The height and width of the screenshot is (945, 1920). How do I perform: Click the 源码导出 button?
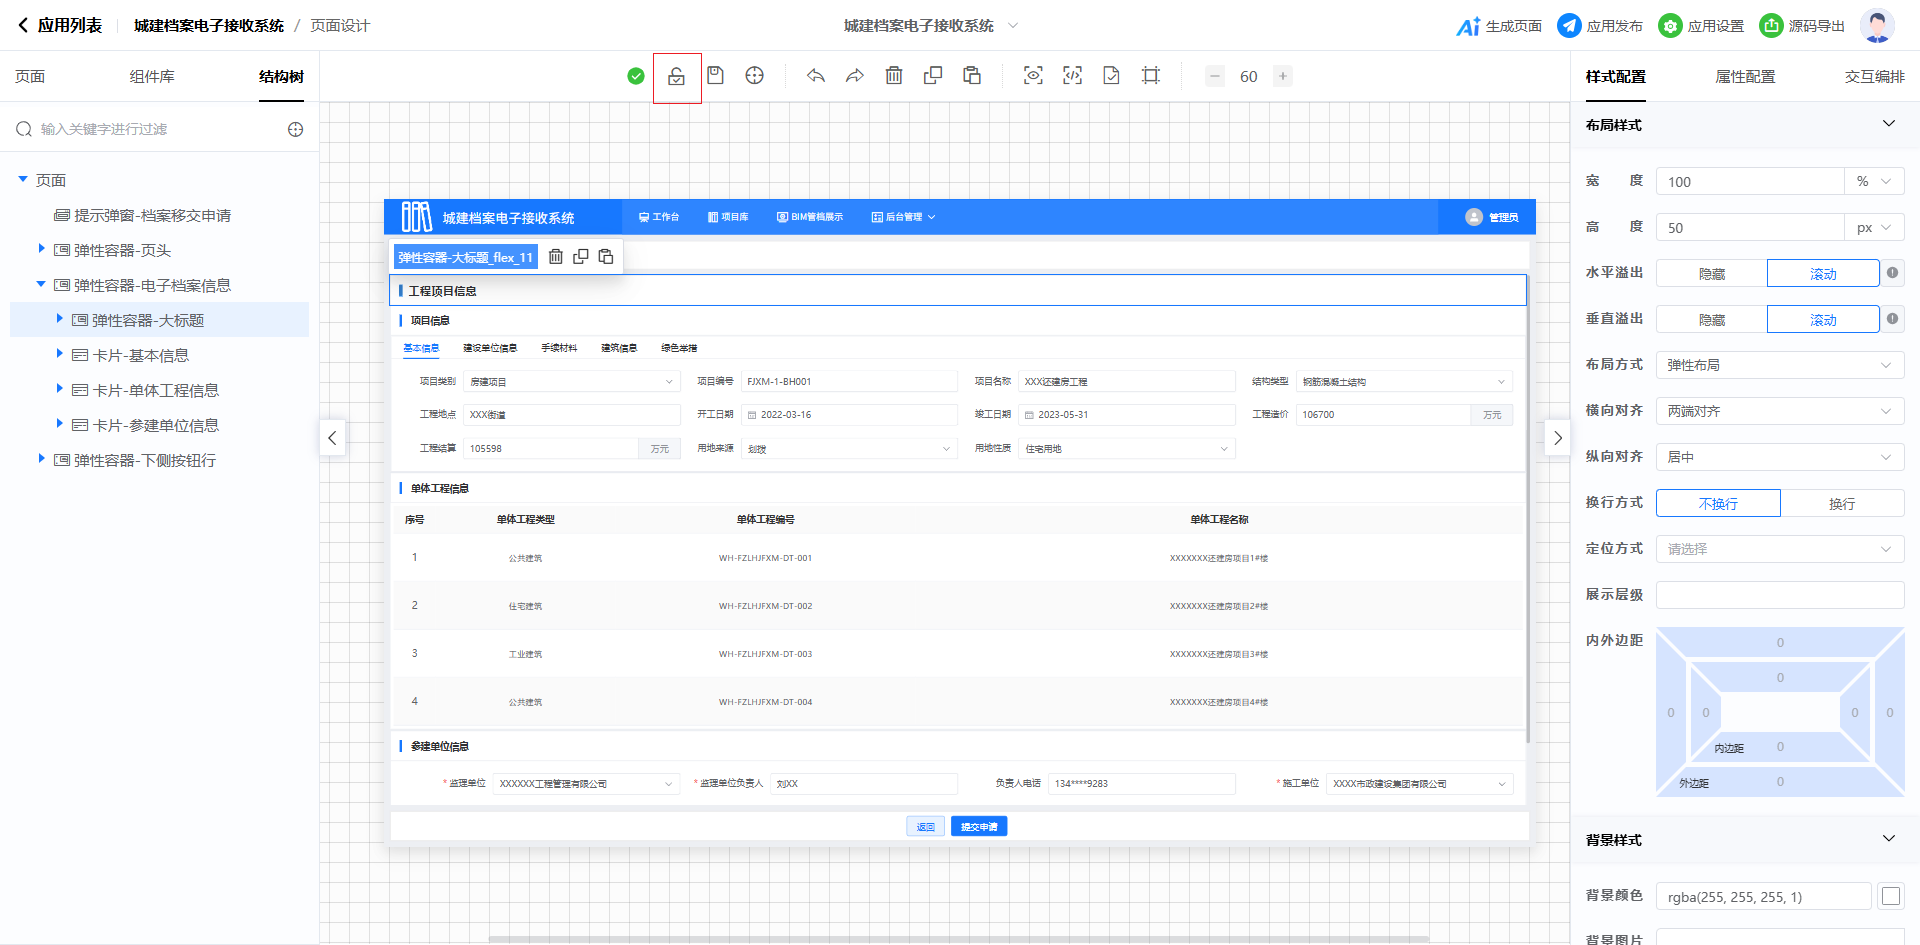(x=1802, y=26)
